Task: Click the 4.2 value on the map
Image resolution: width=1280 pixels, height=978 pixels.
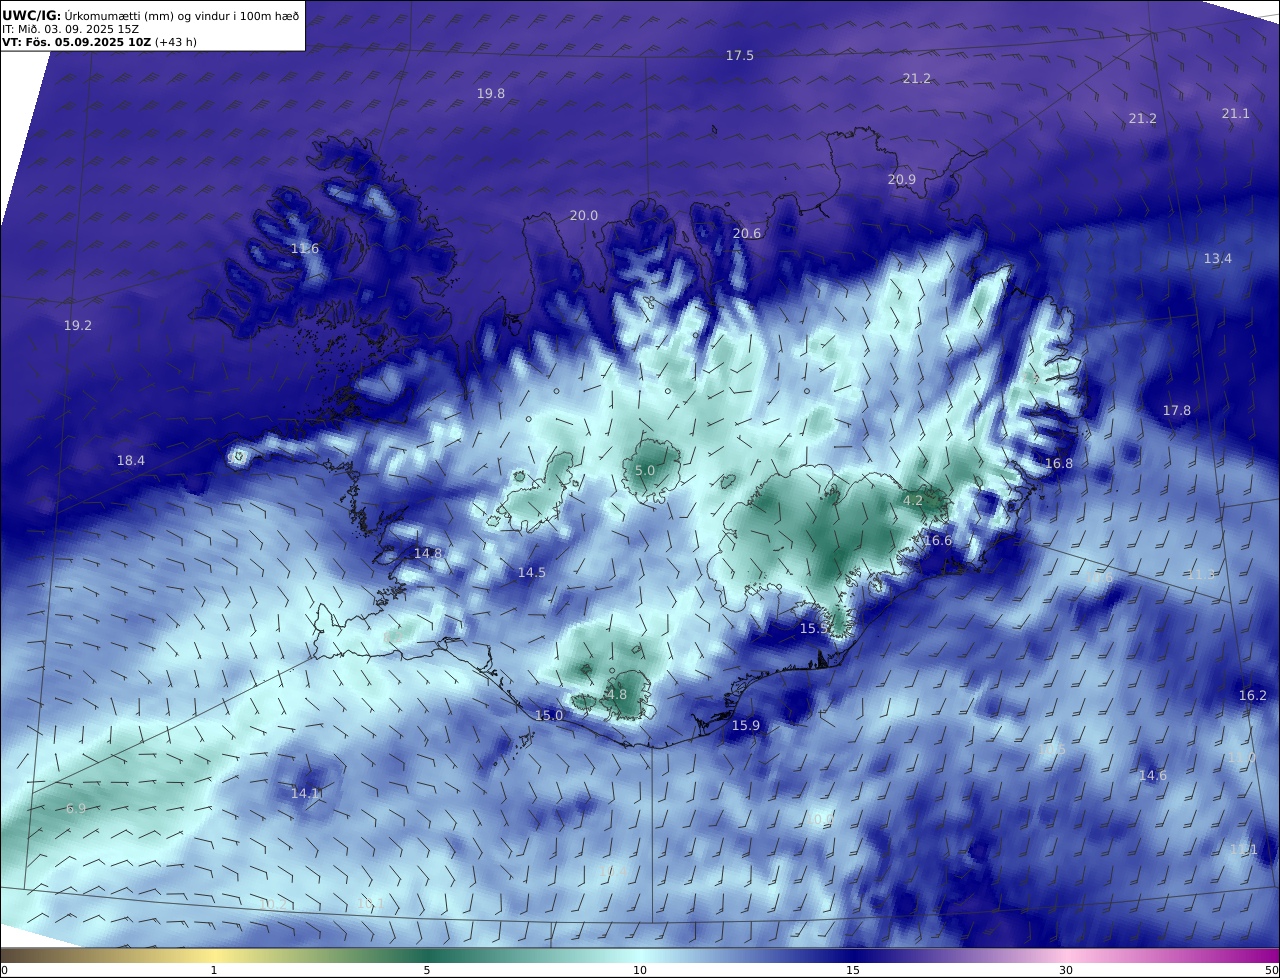Action: click(x=913, y=501)
